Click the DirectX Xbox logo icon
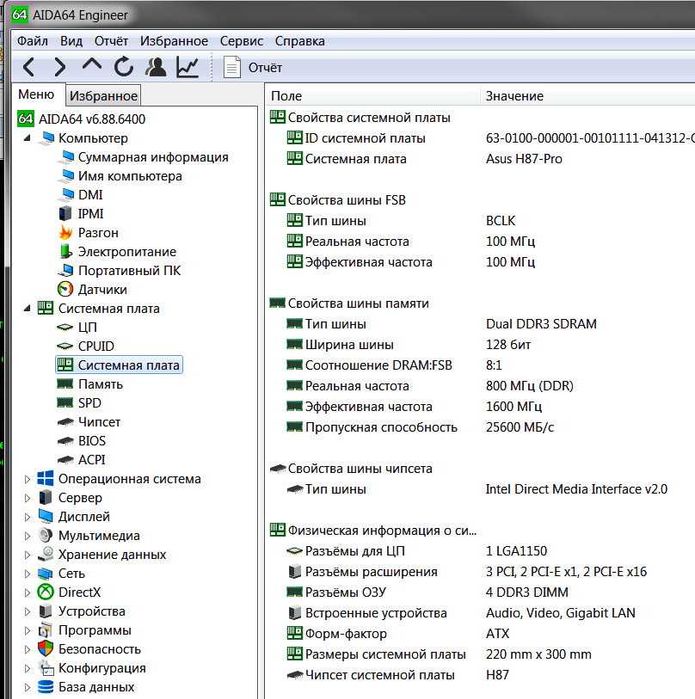Viewport: 695px width, 699px height. (45, 592)
